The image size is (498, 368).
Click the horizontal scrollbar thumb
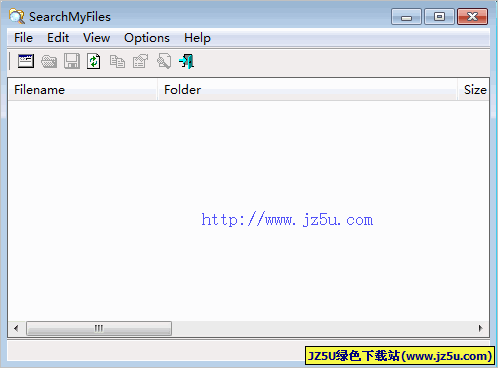99,328
